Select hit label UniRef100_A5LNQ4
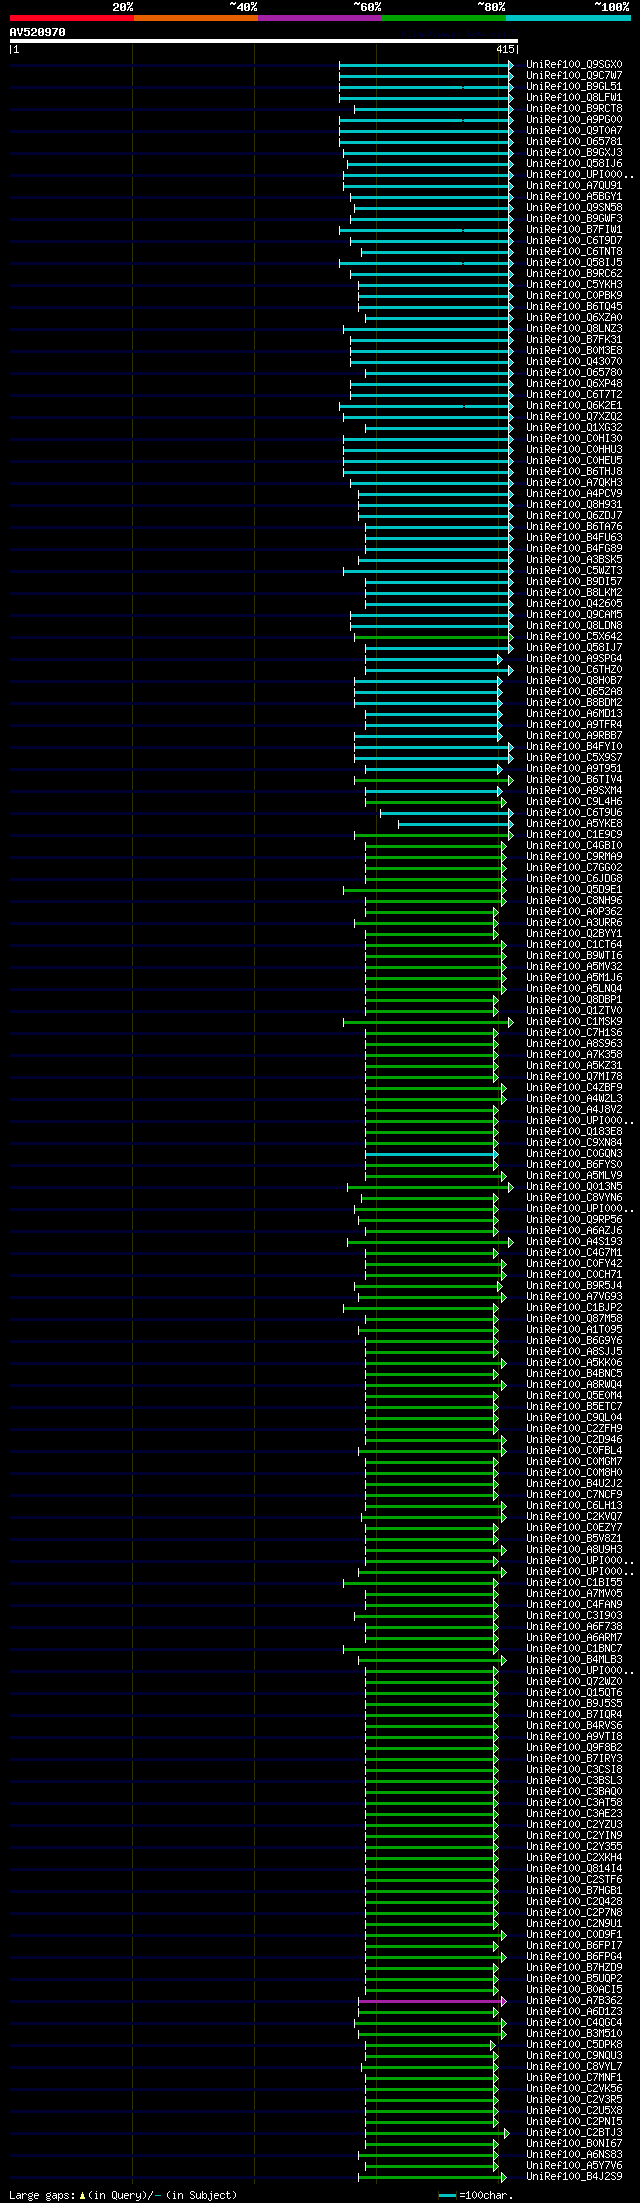Viewport: 640px width, 2203px height. pos(574,988)
